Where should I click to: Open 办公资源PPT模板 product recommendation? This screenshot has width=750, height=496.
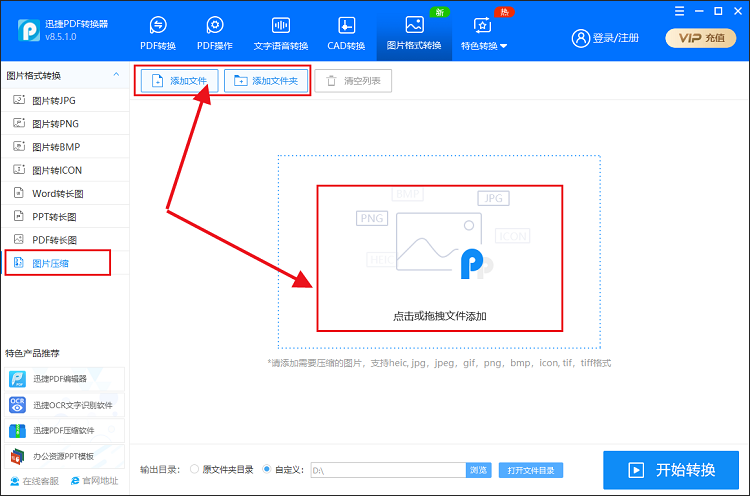pyautogui.click(x=65, y=456)
